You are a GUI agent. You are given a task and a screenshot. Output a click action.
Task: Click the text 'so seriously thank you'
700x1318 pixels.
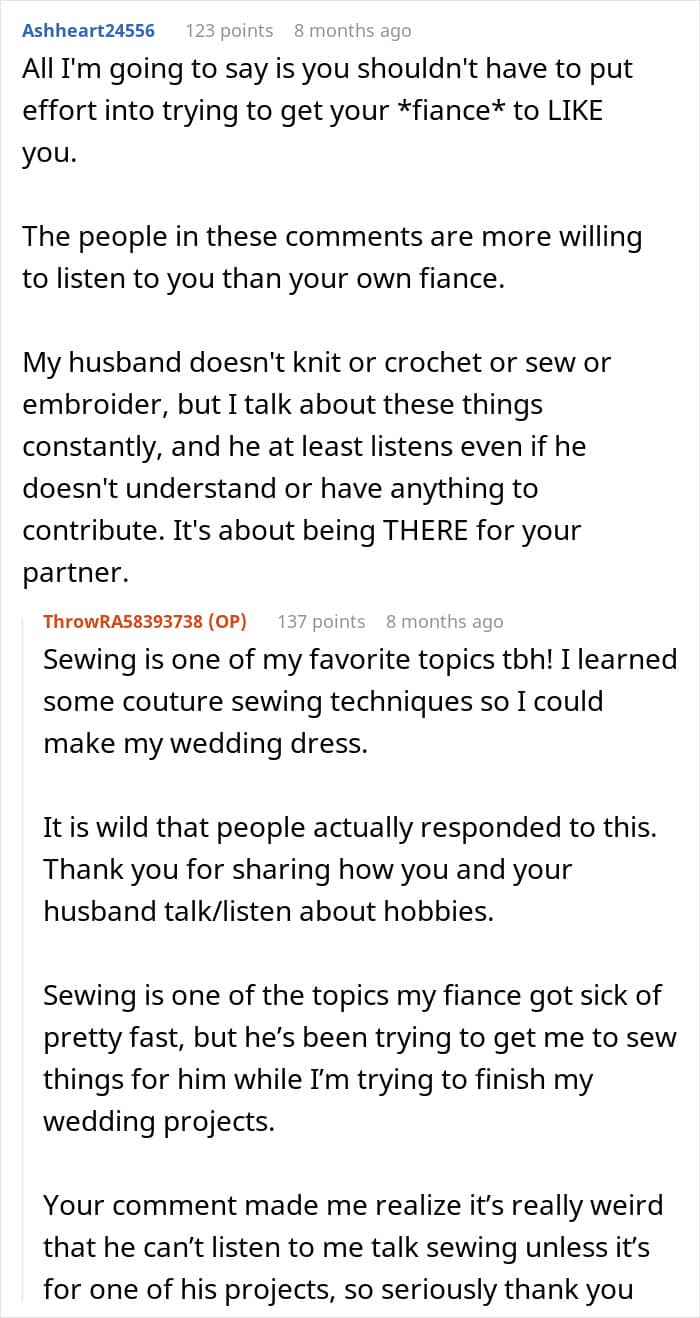(483, 1290)
